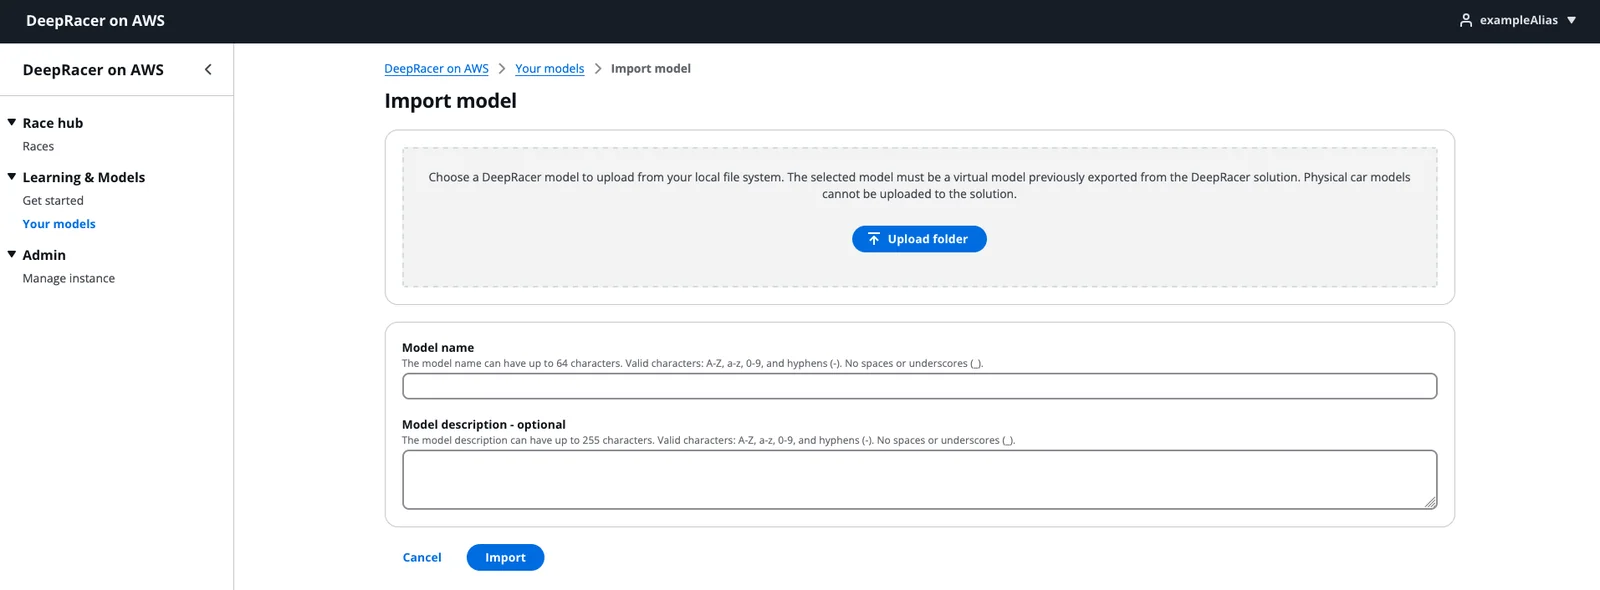
Task: Click into the Model description text area
Action: 919,480
